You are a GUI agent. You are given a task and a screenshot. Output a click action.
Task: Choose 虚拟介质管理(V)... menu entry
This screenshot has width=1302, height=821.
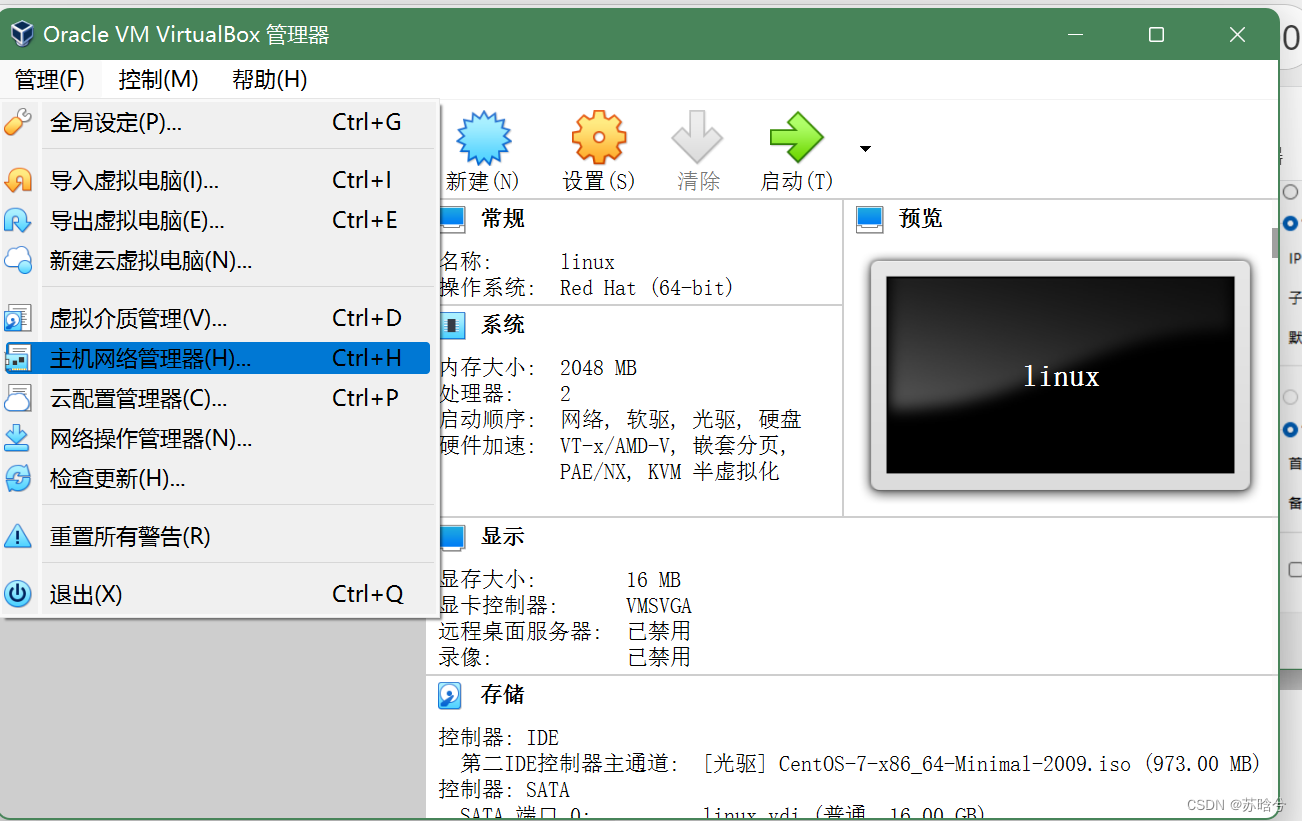216,318
